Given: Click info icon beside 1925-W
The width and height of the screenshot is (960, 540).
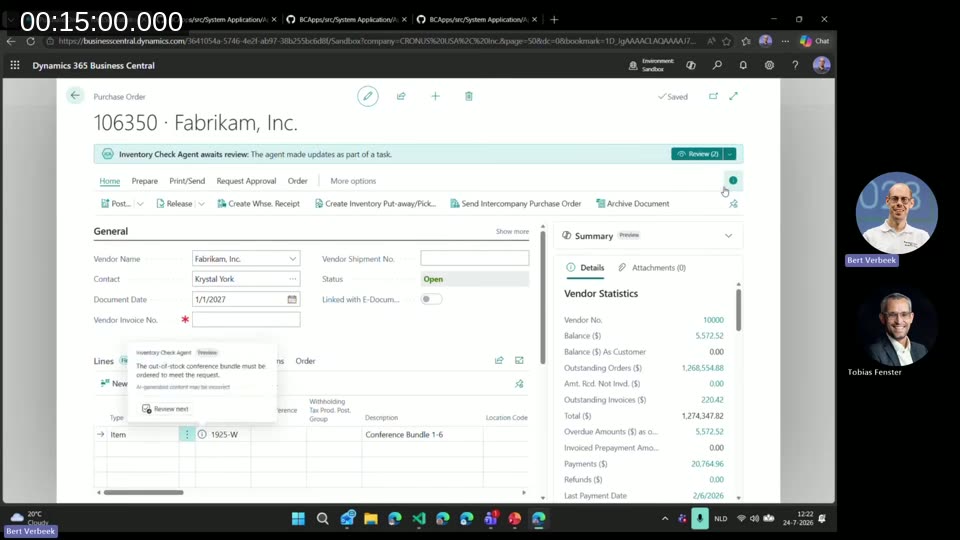Looking at the screenshot, I should click(x=202, y=434).
